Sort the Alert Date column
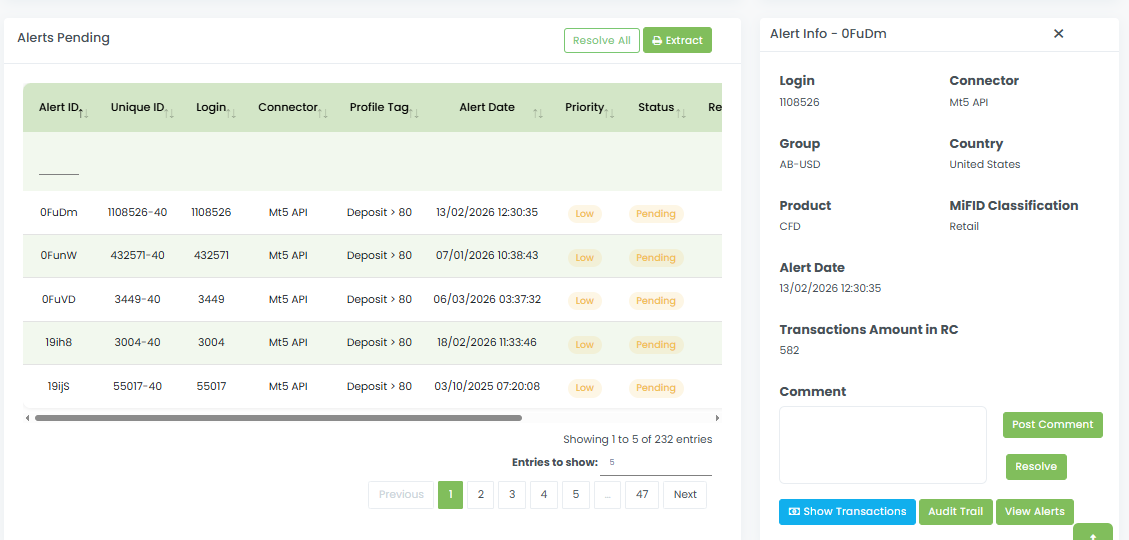This screenshot has width=1129, height=540. click(538, 113)
